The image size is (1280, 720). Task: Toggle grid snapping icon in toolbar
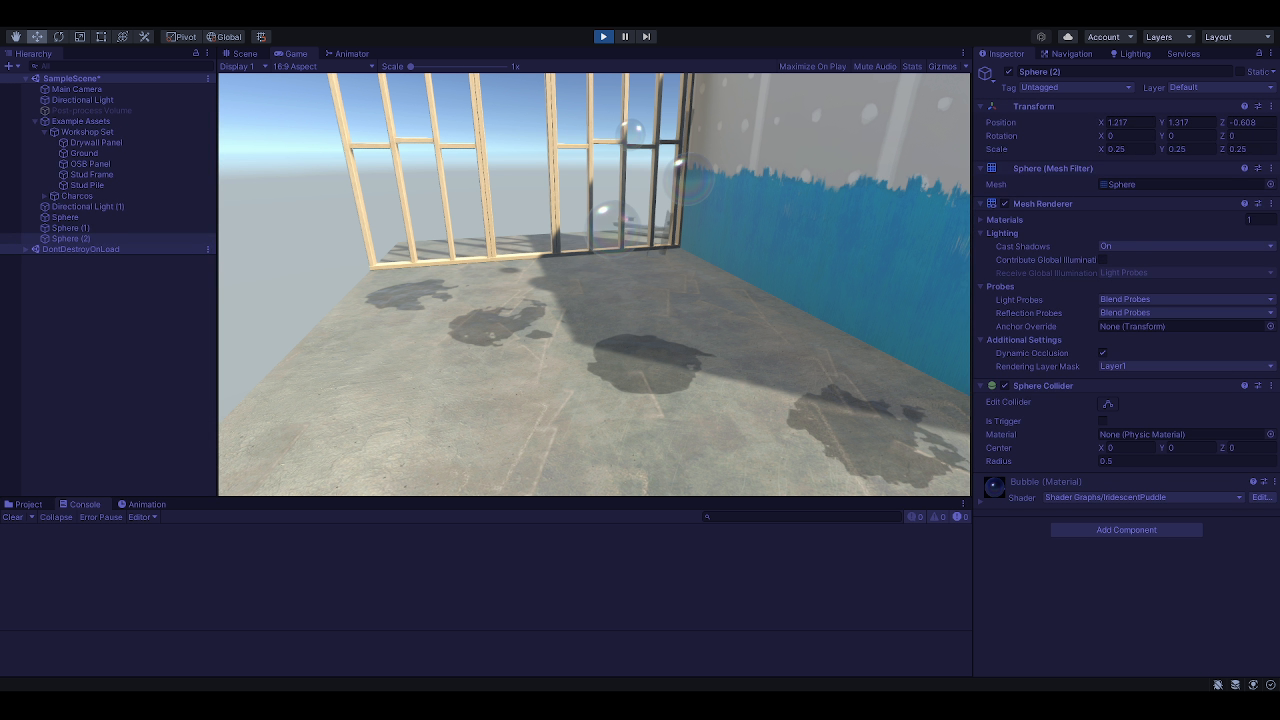tap(261, 37)
